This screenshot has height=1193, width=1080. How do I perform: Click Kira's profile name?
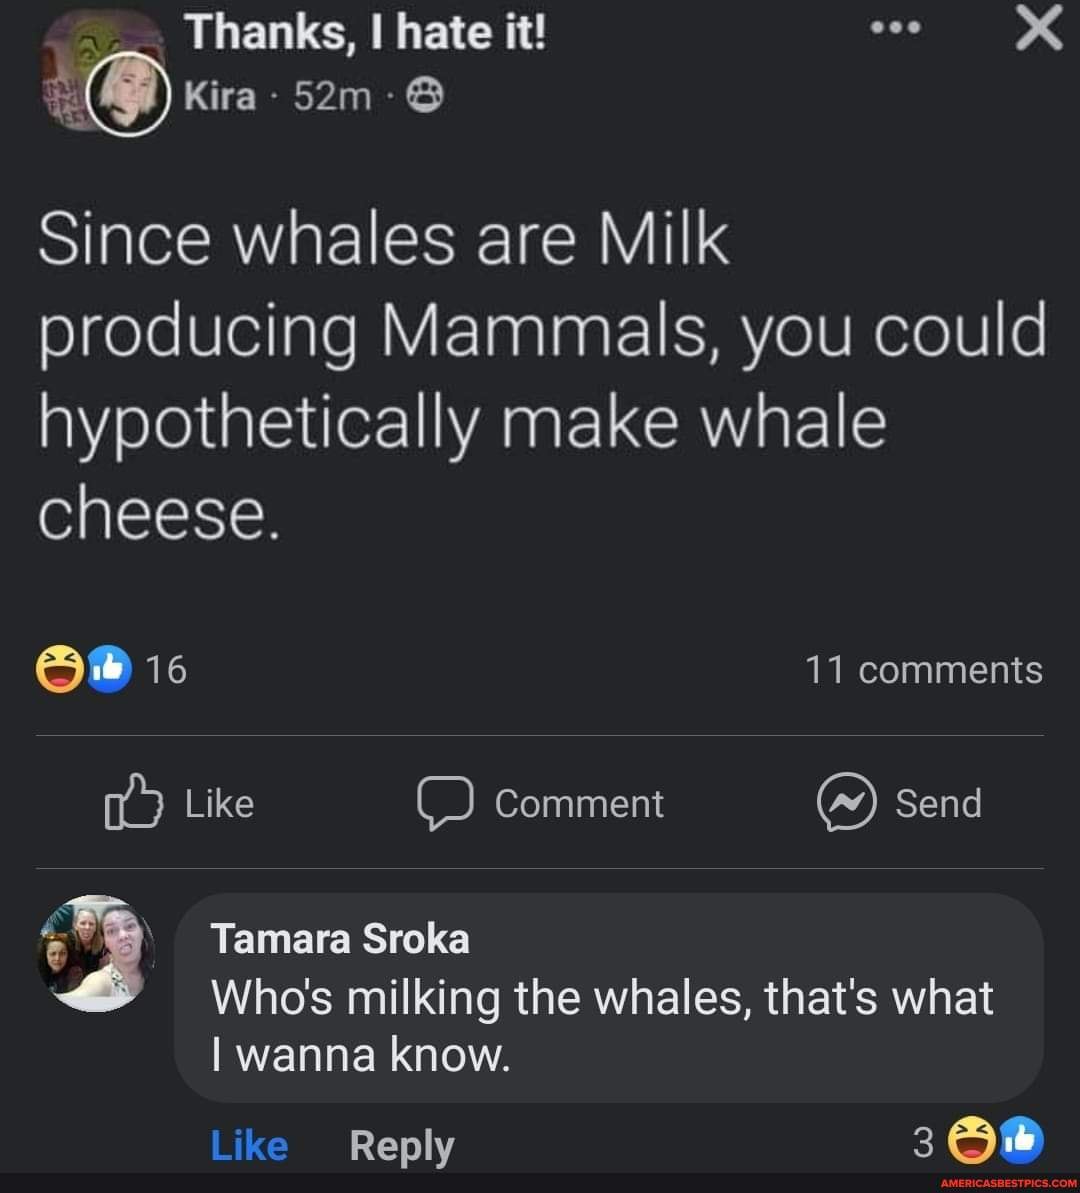coord(218,94)
